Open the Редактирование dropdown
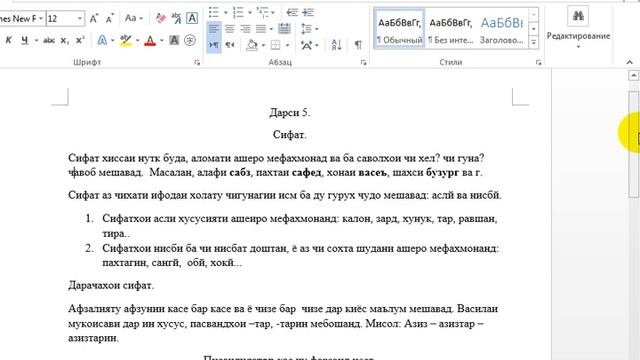 pos(578,40)
